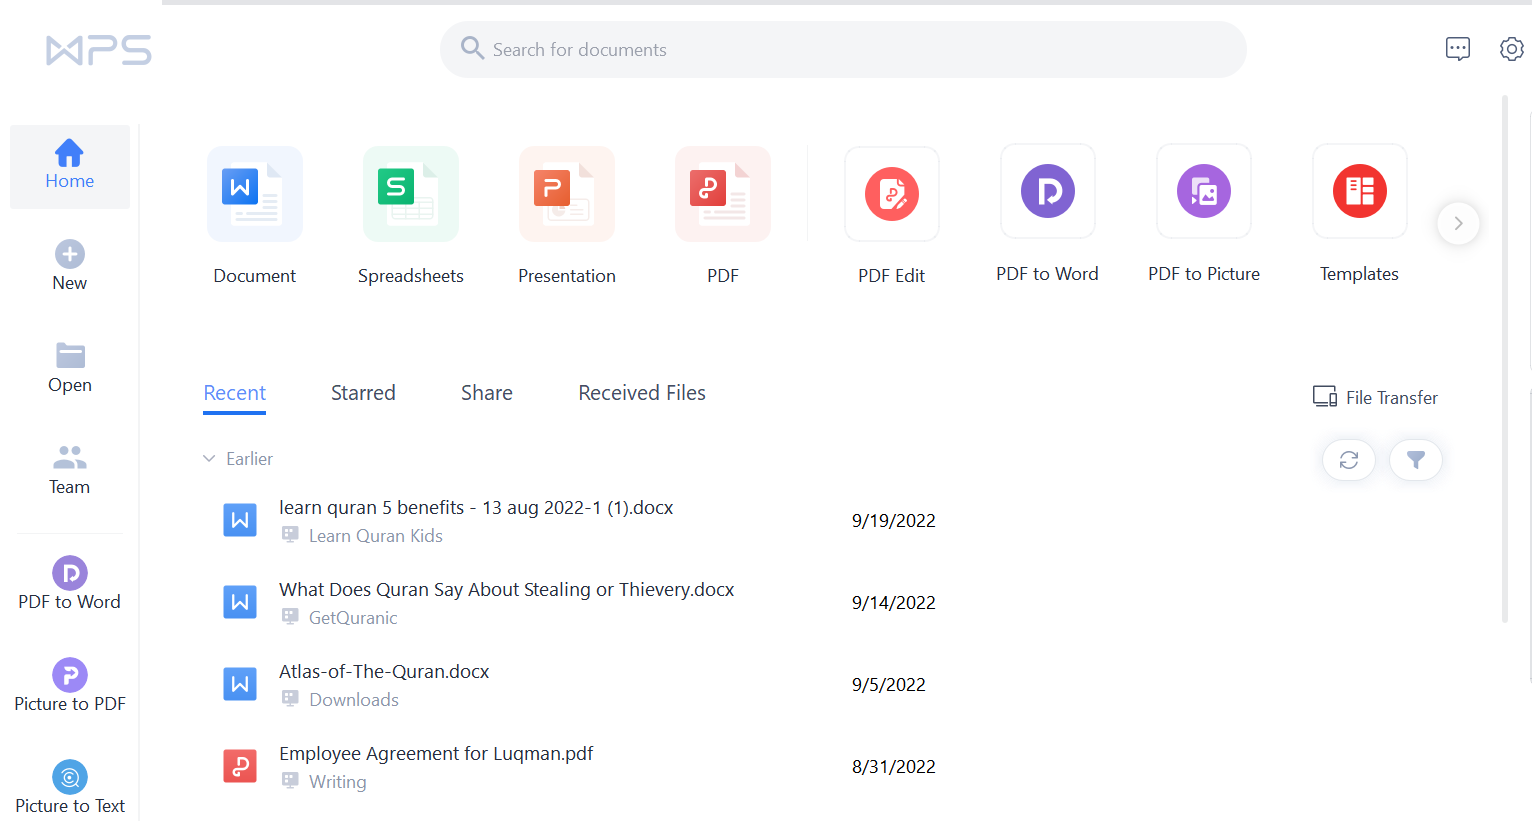Open Atlas-of-The-Quran.docx from recent files
The image size is (1532, 821).
[580, 685]
